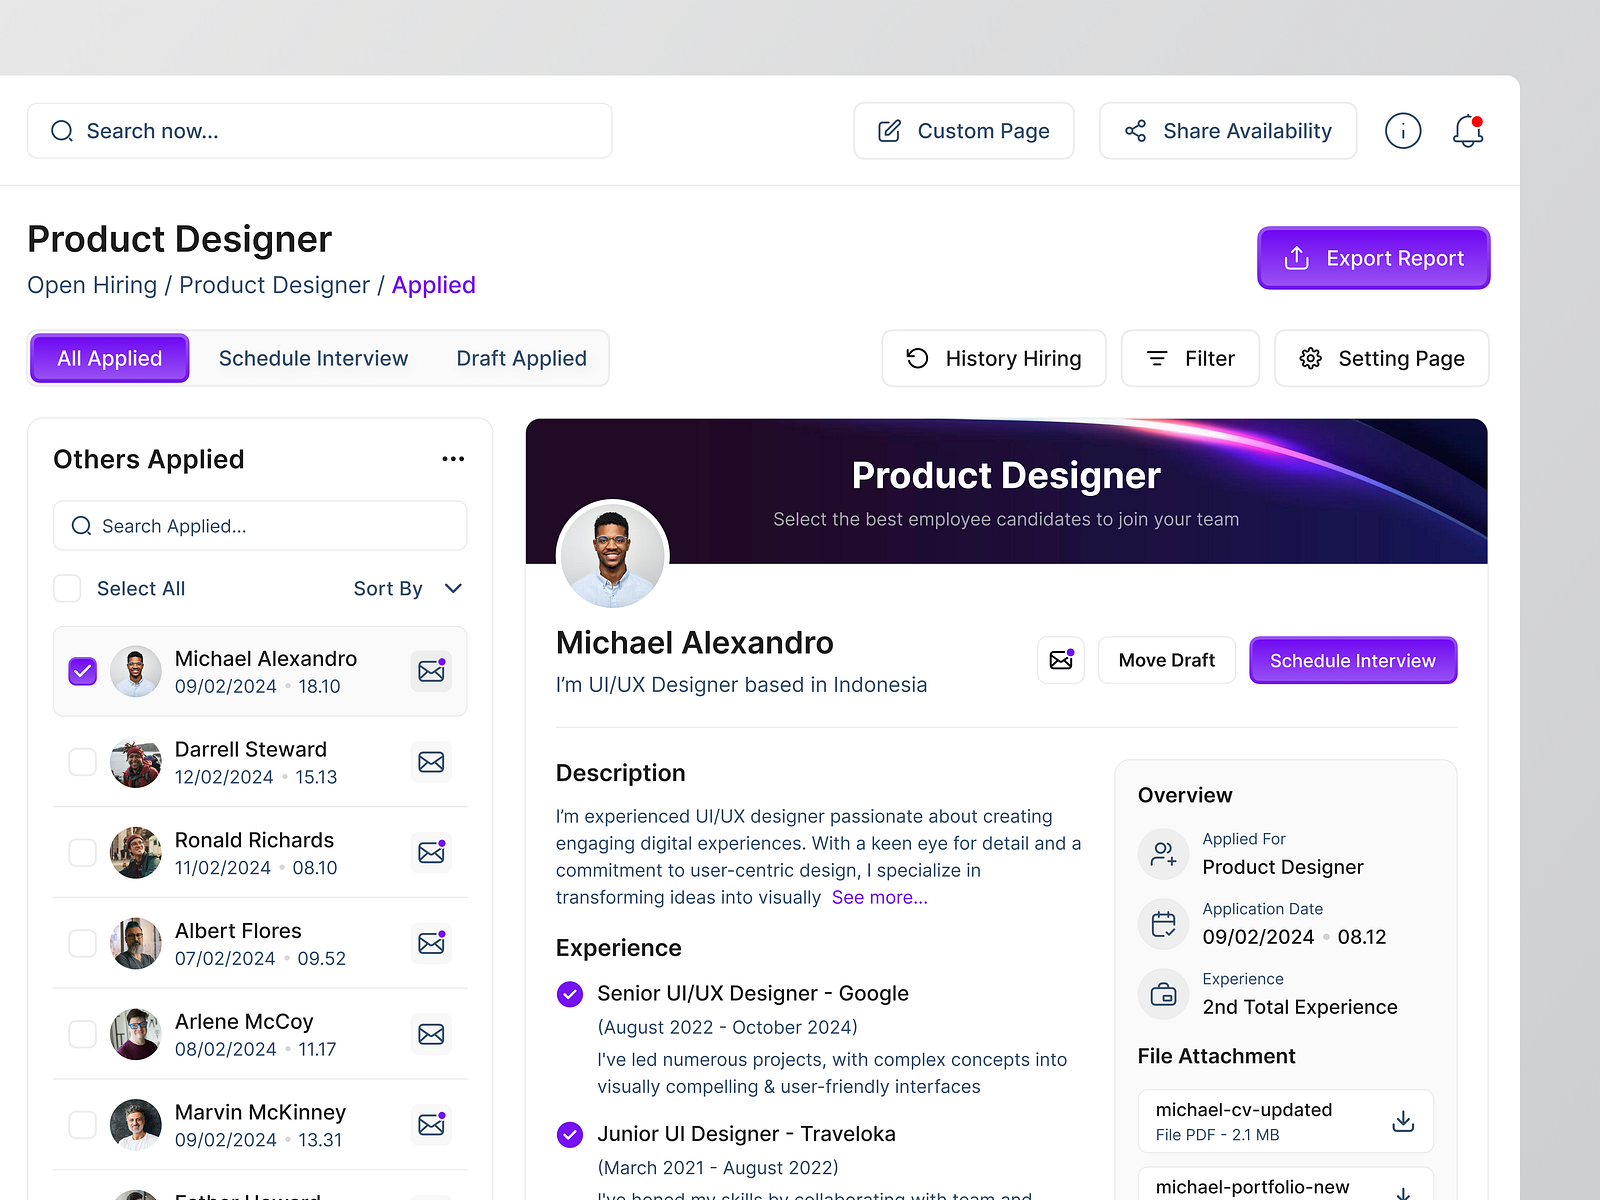Click mail icon for Arlene McCoy
The width and height of the screenshot is (1600, 1200).
(x=431, y=1034)
